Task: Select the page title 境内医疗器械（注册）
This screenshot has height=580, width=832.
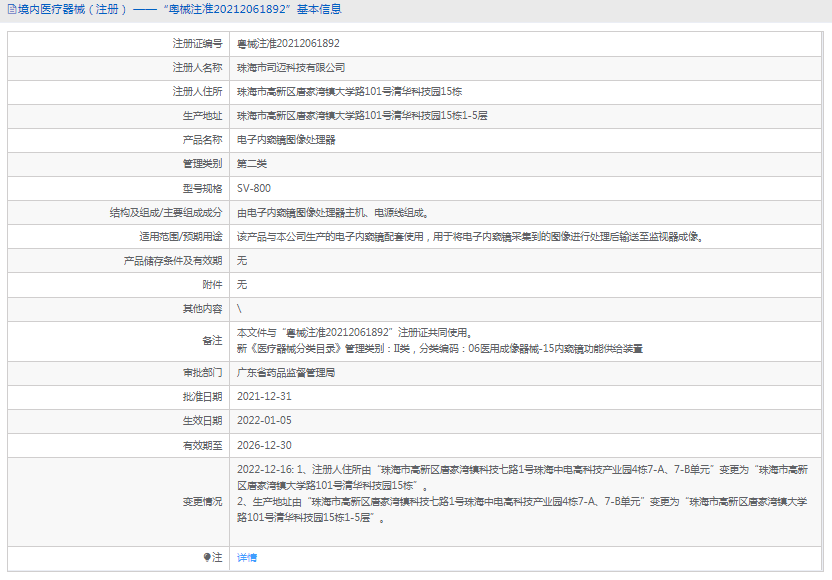Action: pyautogui.click(x=72, y=10)
